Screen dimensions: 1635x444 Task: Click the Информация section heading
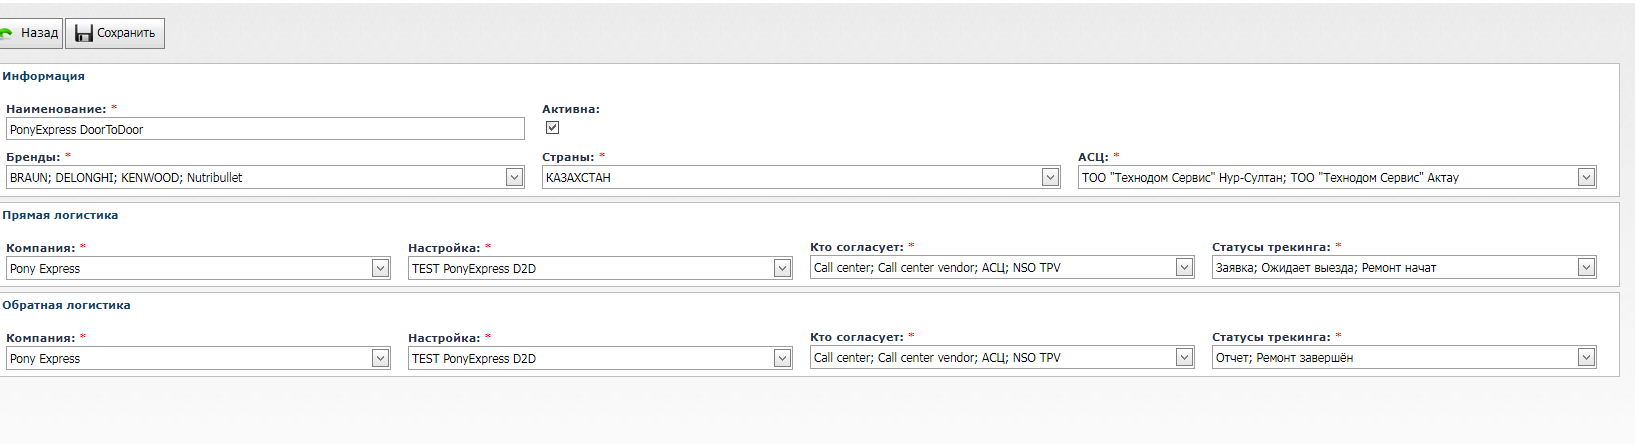(x=43, y=76)
